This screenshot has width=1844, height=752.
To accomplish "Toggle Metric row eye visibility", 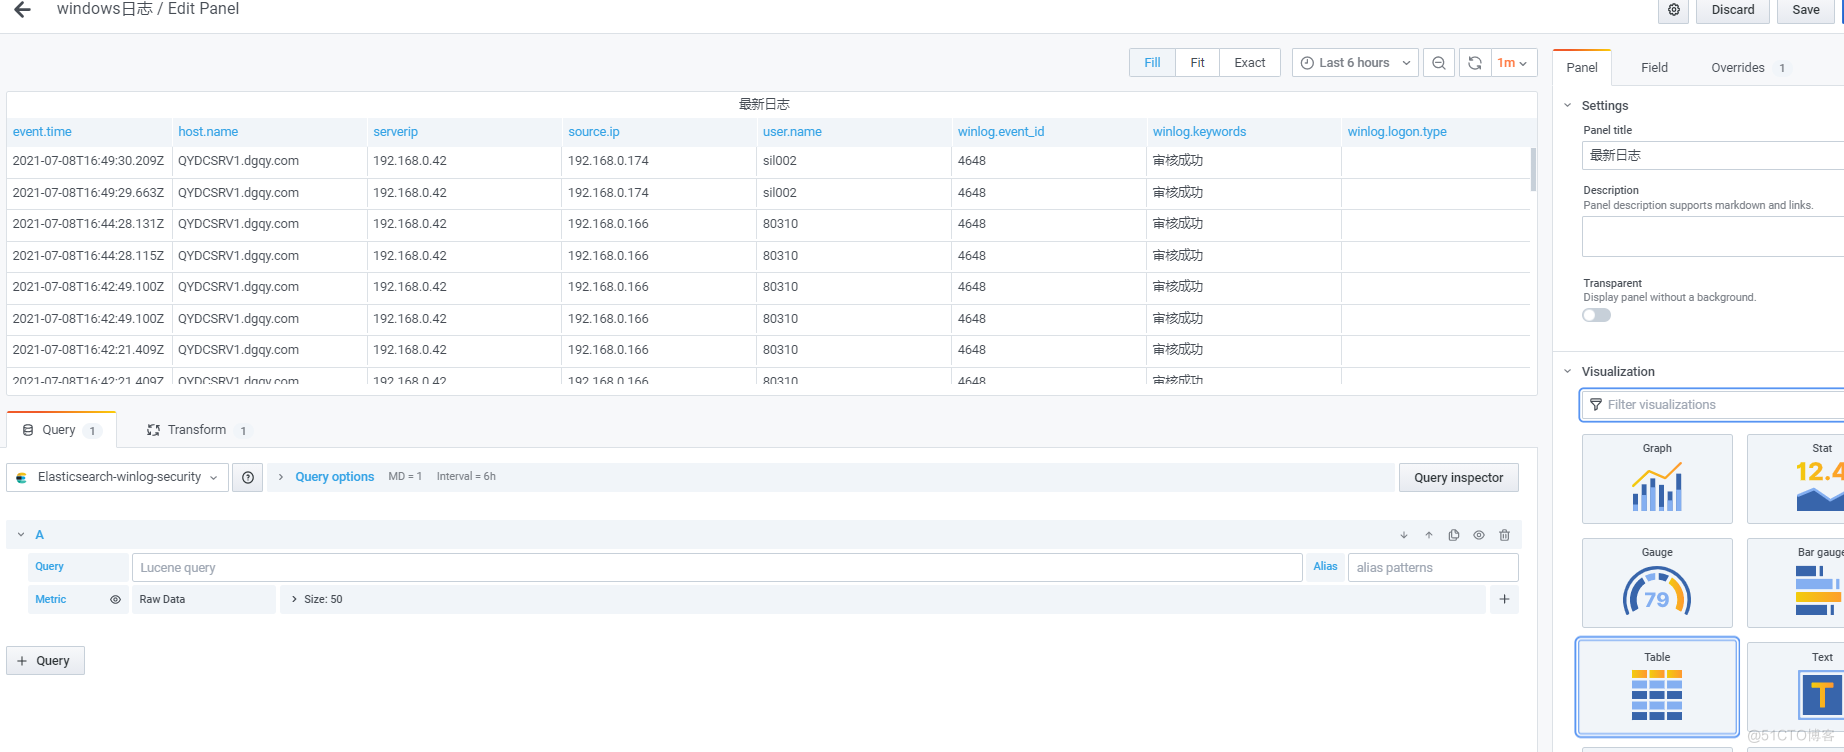I will click(x=115, y=600).
